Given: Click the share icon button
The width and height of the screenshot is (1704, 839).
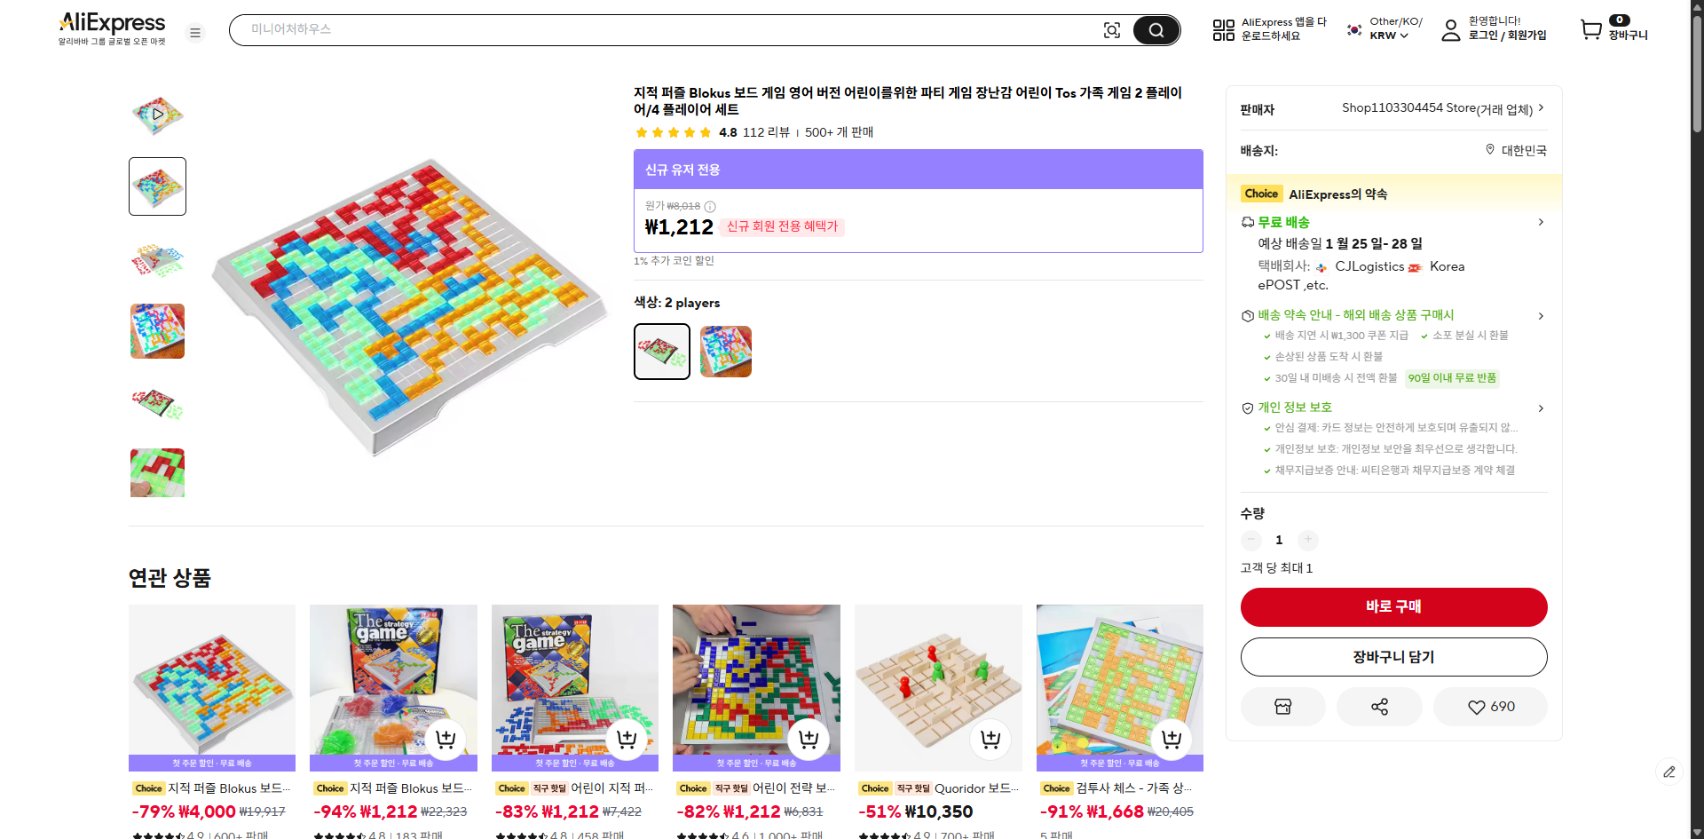Looking at the screenshot, I should coord(1379,707).
